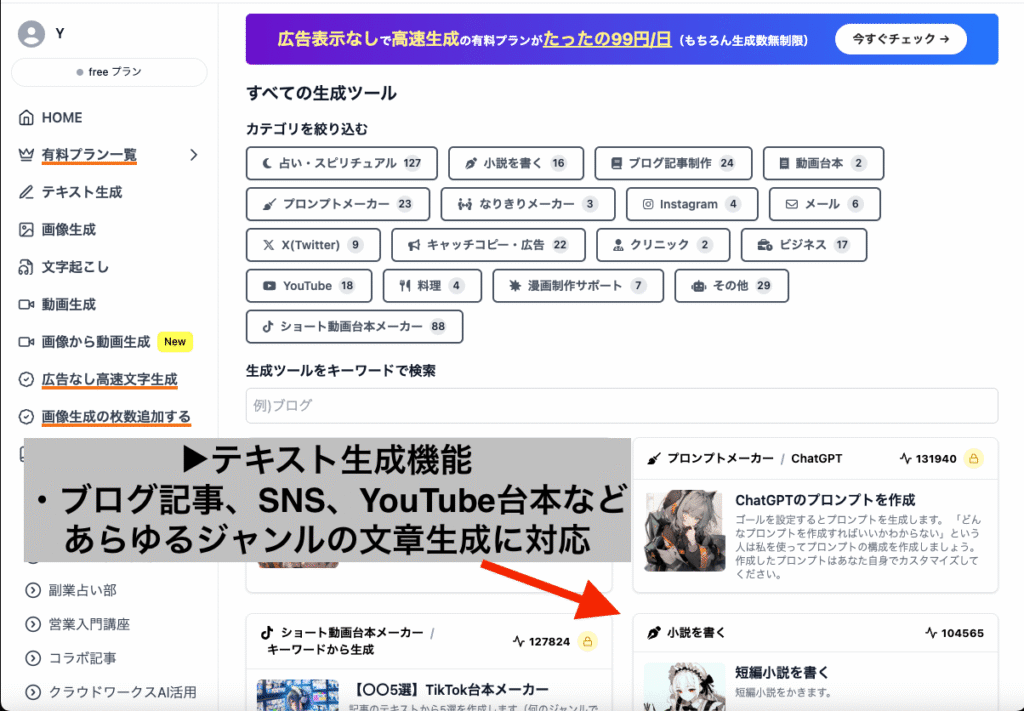Click the arrow icon beside コラボ記事
This screenshot has height=711, width=1024.
click(33, 658)
